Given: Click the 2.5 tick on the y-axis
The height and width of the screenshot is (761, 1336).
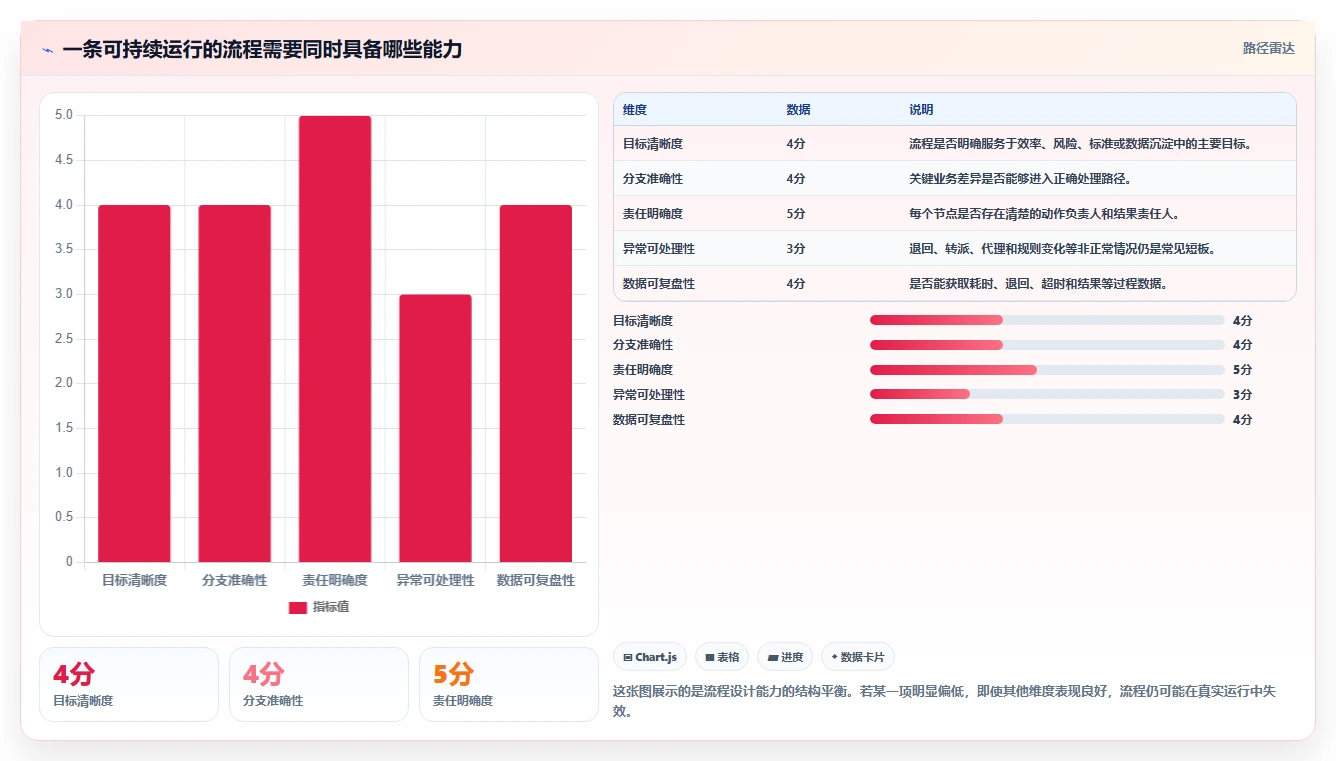Looking at the screenshot, I should point(64,339).
